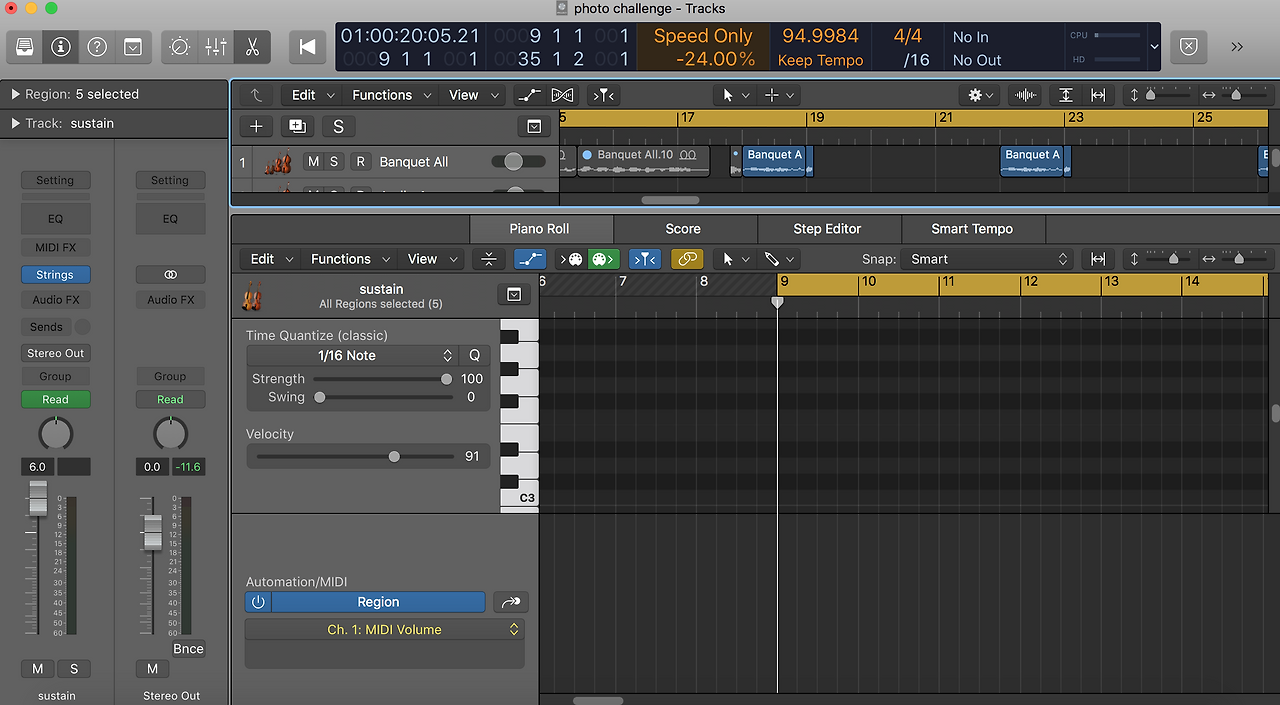The height and width of the screenshot is (705, 1280).
Task: Expand the Track sustain inspector
Action: click(16, 123)
